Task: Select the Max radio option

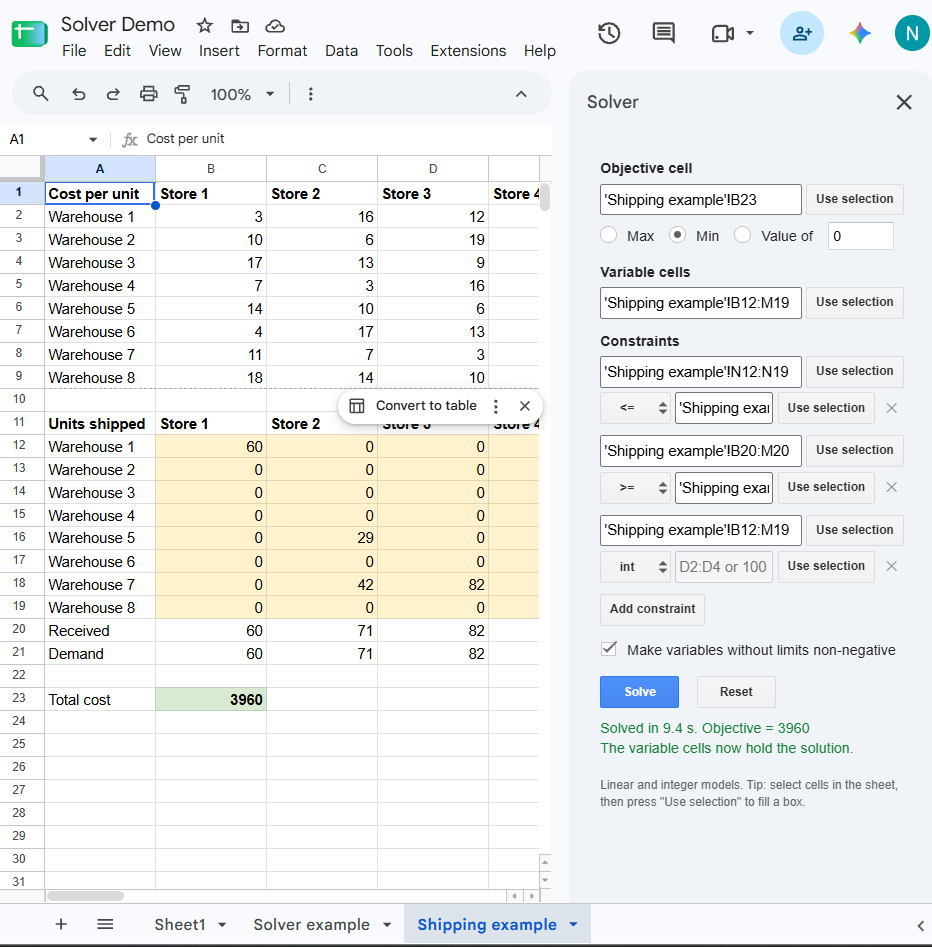Action: tap(608, 235)
